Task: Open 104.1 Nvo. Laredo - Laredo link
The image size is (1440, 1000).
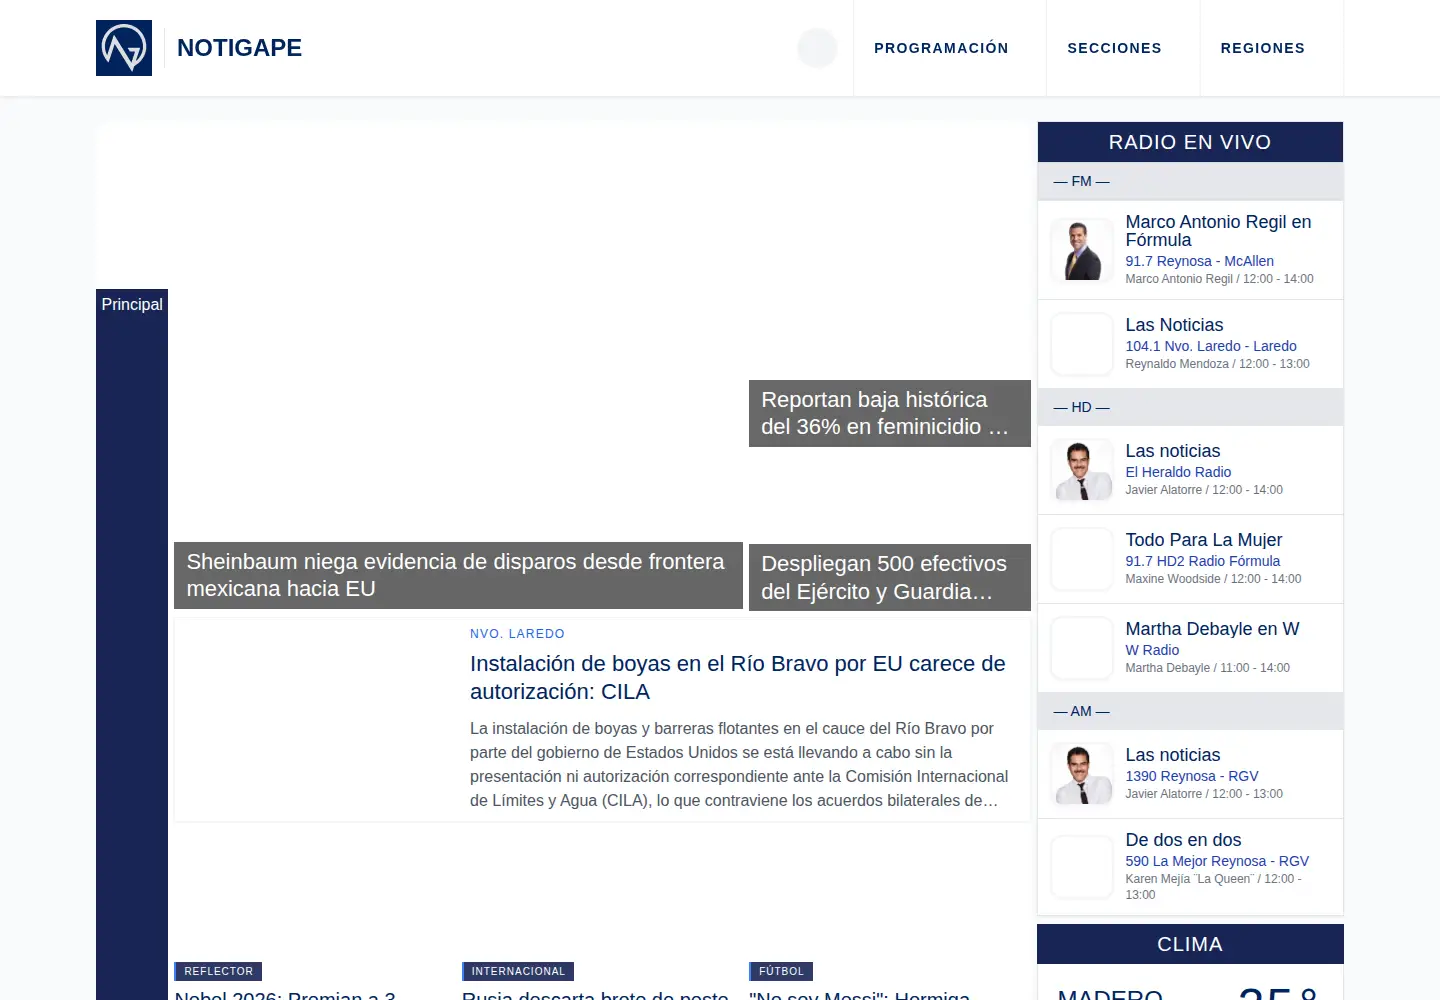Action: 1211,346
